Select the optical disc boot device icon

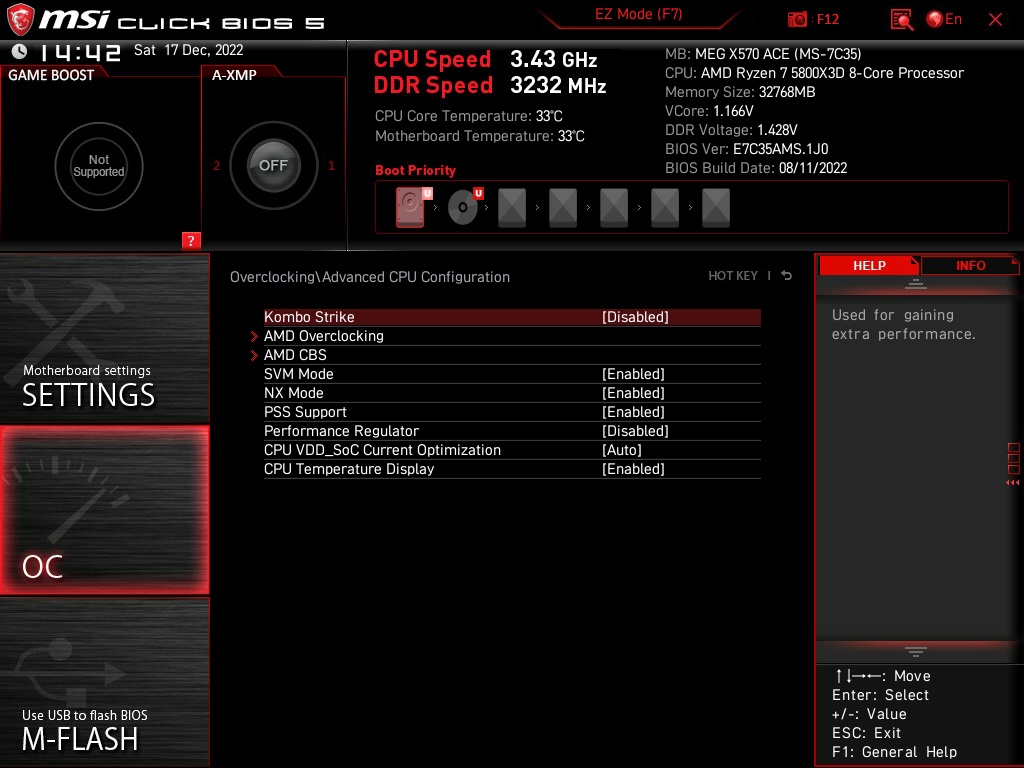click(x=465, y=207)
